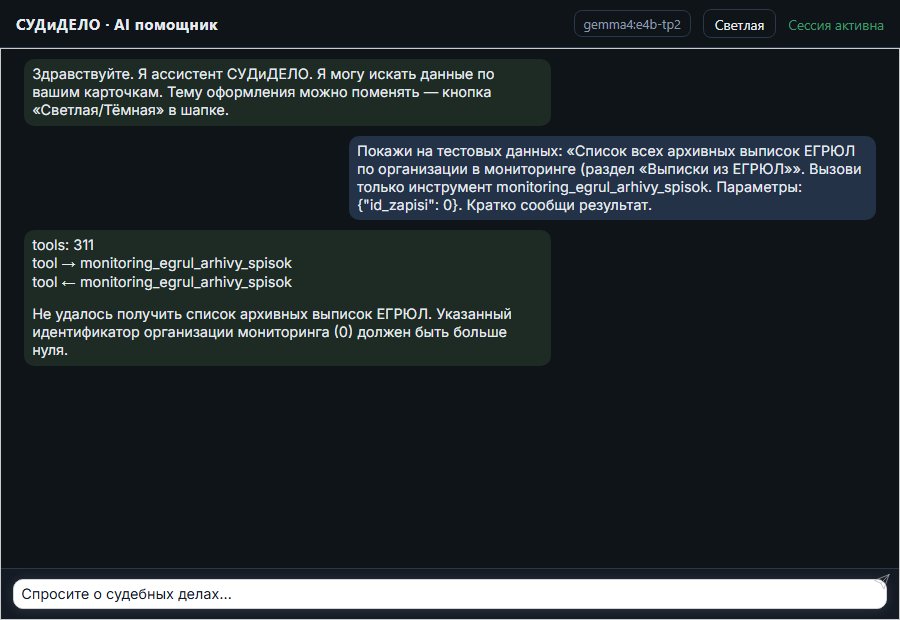Viewport: 900px width, 620px height.
Task: Click the send message paper-plane icon
Action: coord(882,581)
